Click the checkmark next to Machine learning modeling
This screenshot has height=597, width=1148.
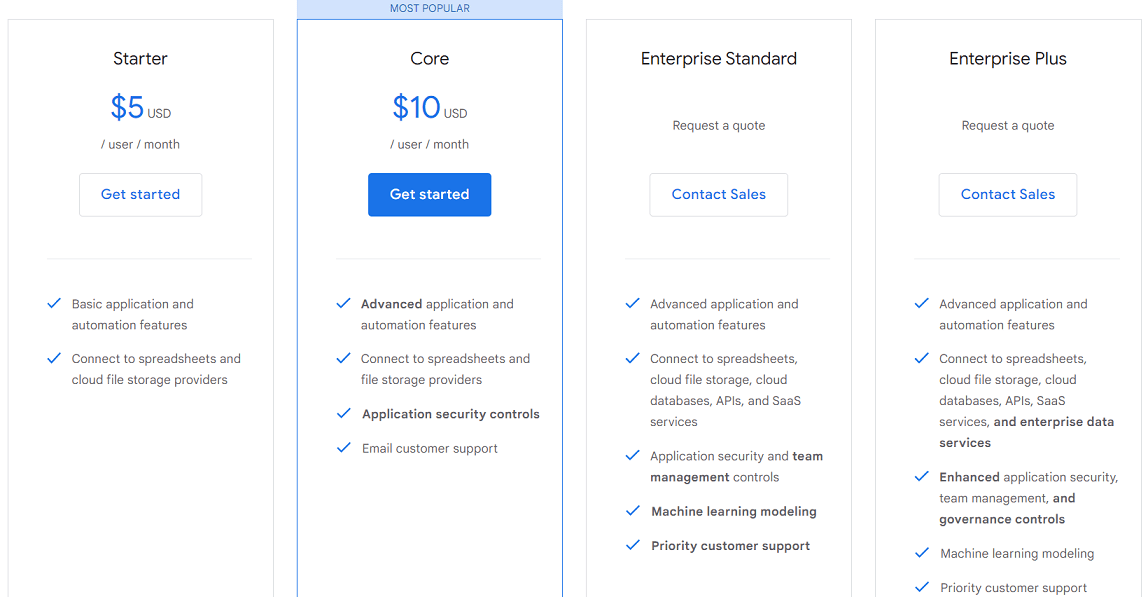(633, 511)
